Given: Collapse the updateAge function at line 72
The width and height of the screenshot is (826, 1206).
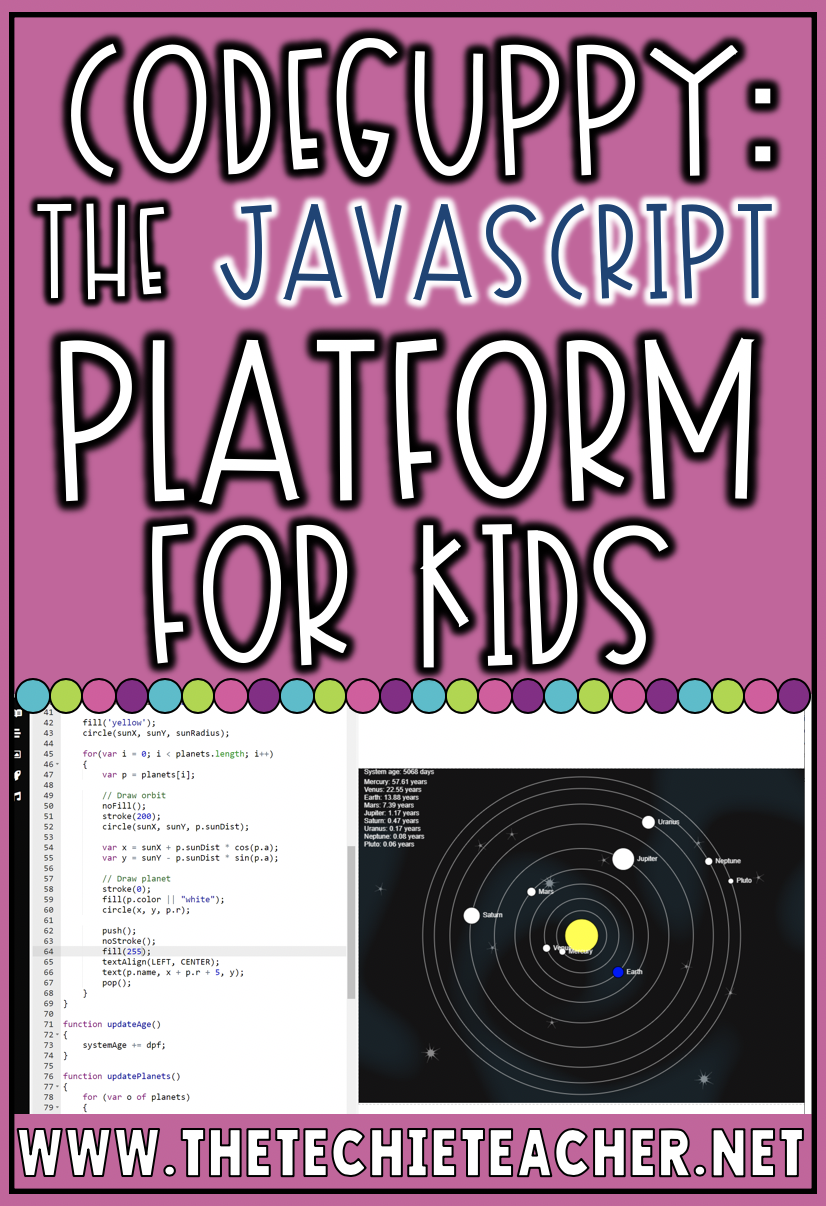Looking at the screenshot, I should point(56,1034).
